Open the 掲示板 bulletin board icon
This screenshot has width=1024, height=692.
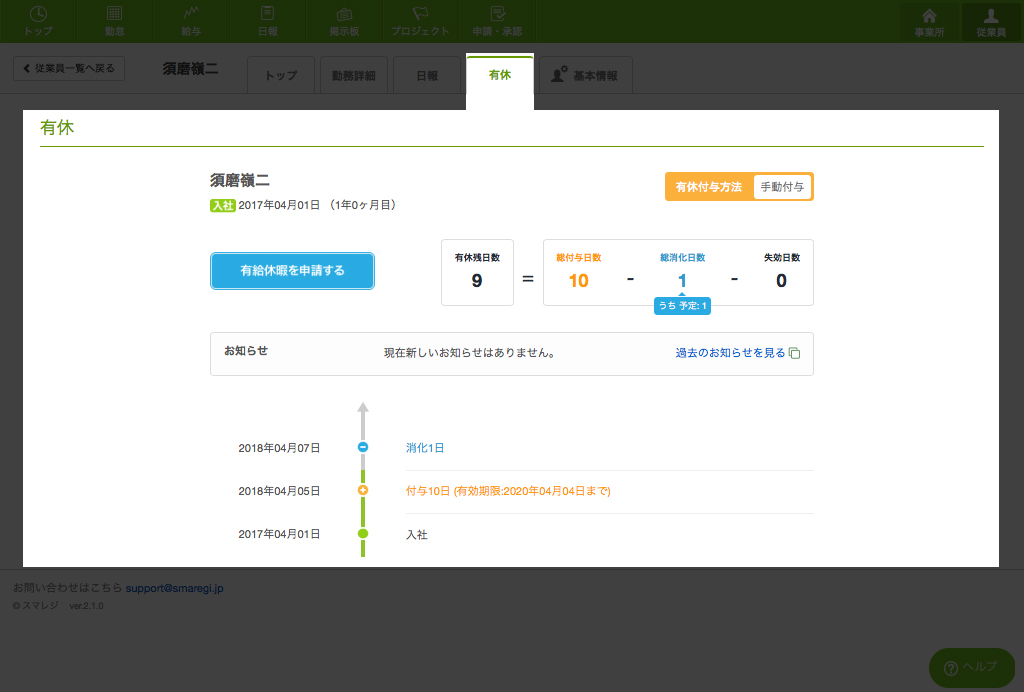click(x=344, y=14)
